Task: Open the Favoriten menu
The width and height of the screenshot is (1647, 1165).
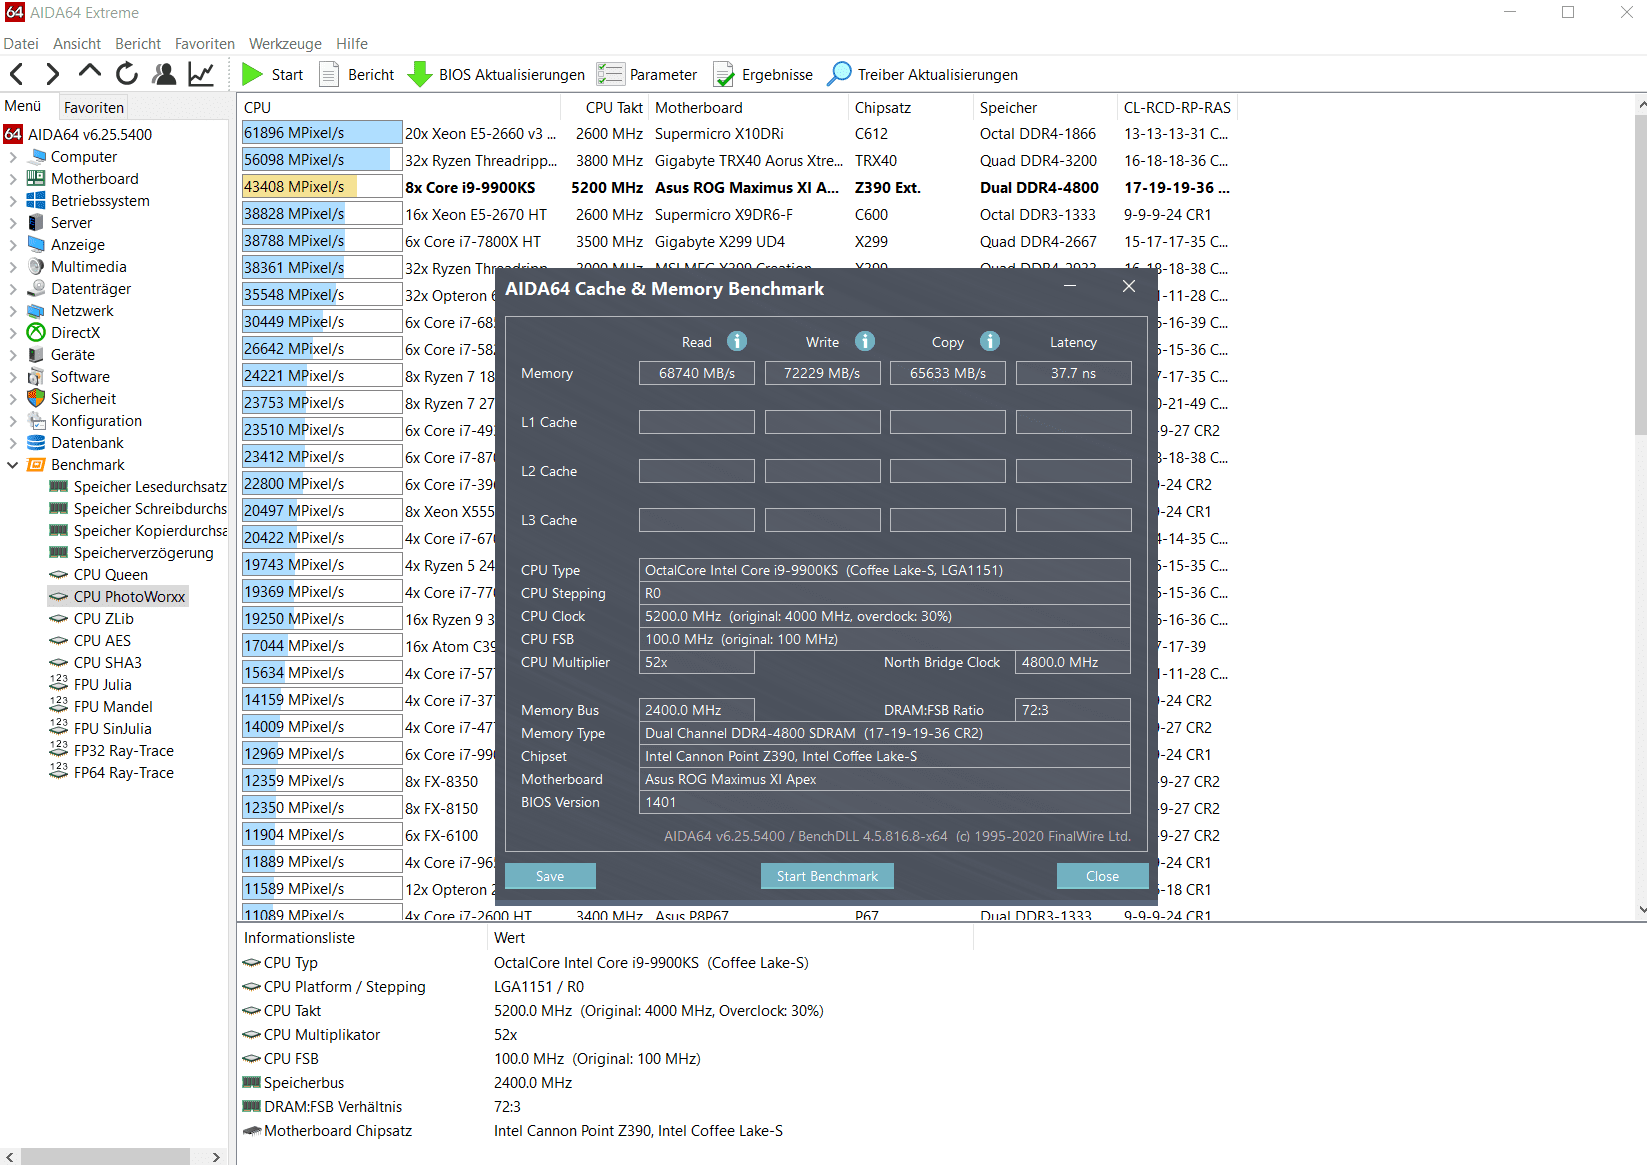Action: [x=204, y=43]
